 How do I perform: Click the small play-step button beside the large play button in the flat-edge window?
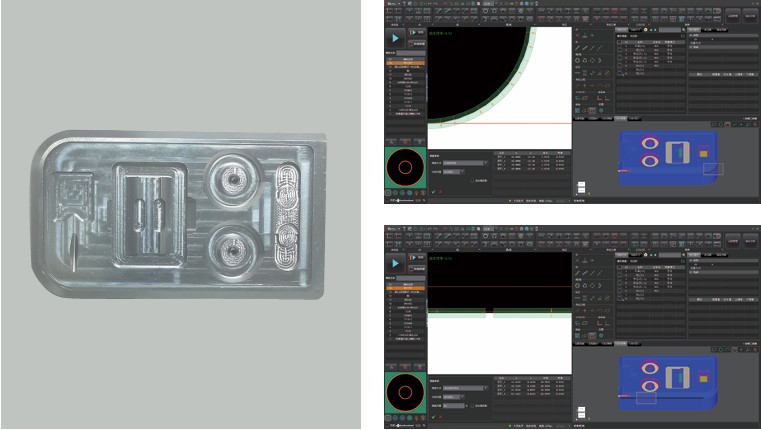[x=416, y=257]
